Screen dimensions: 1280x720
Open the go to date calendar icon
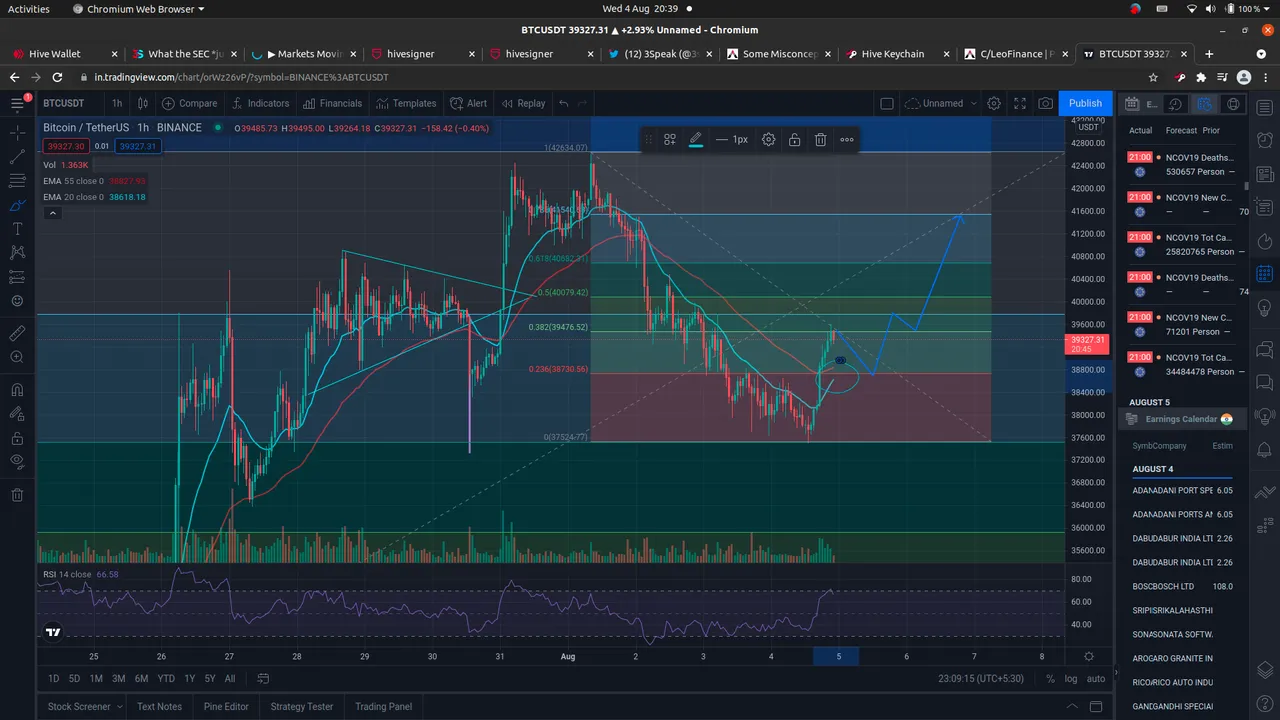[x=263, y=679]
